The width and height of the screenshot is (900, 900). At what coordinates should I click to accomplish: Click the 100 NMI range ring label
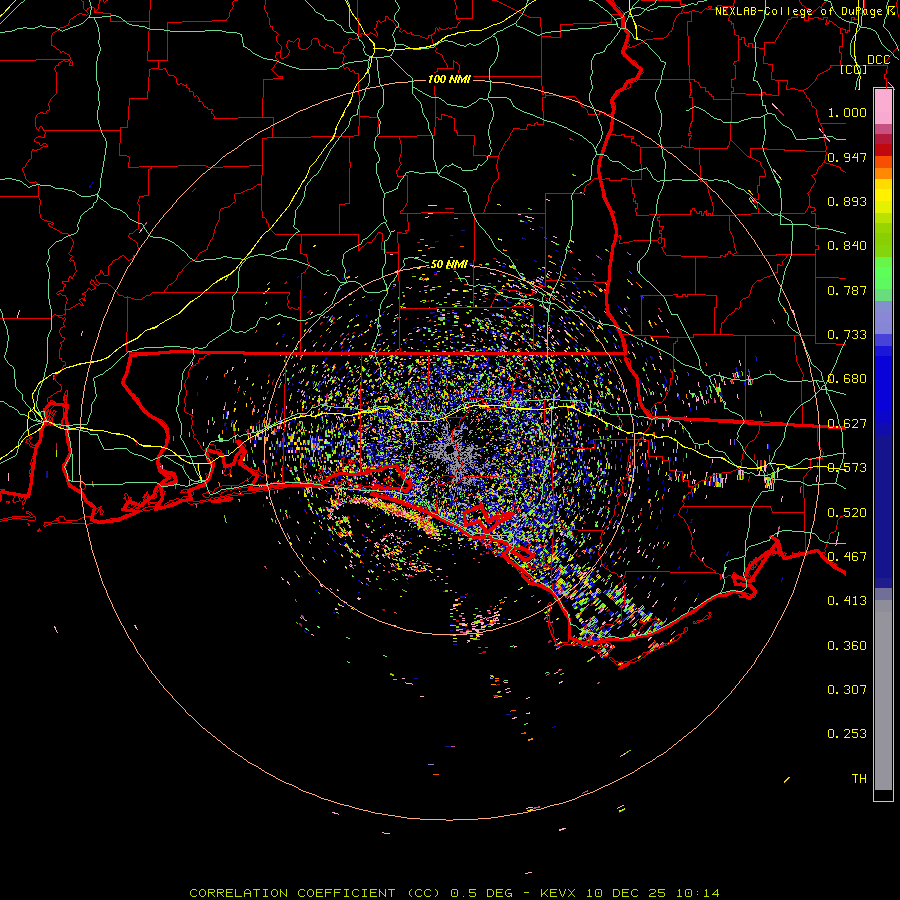point(449,79)
